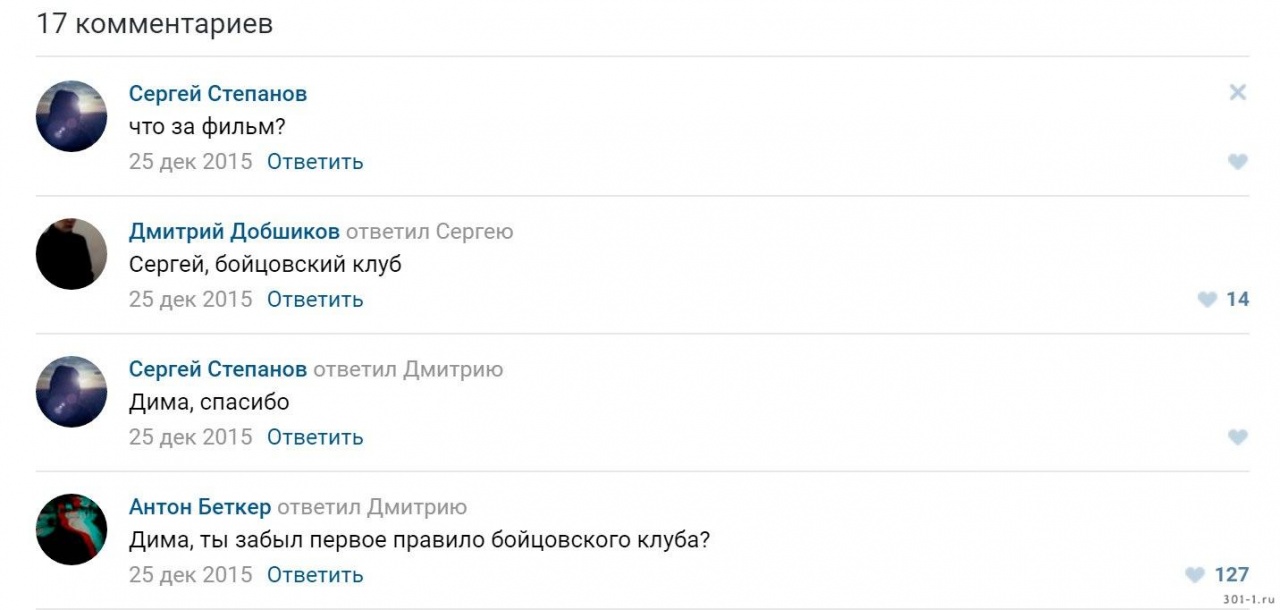1280x610 pixels.
Task: Click Сергей Степанов's avatar beside "Дима, спасибо"
Action: 71,392
